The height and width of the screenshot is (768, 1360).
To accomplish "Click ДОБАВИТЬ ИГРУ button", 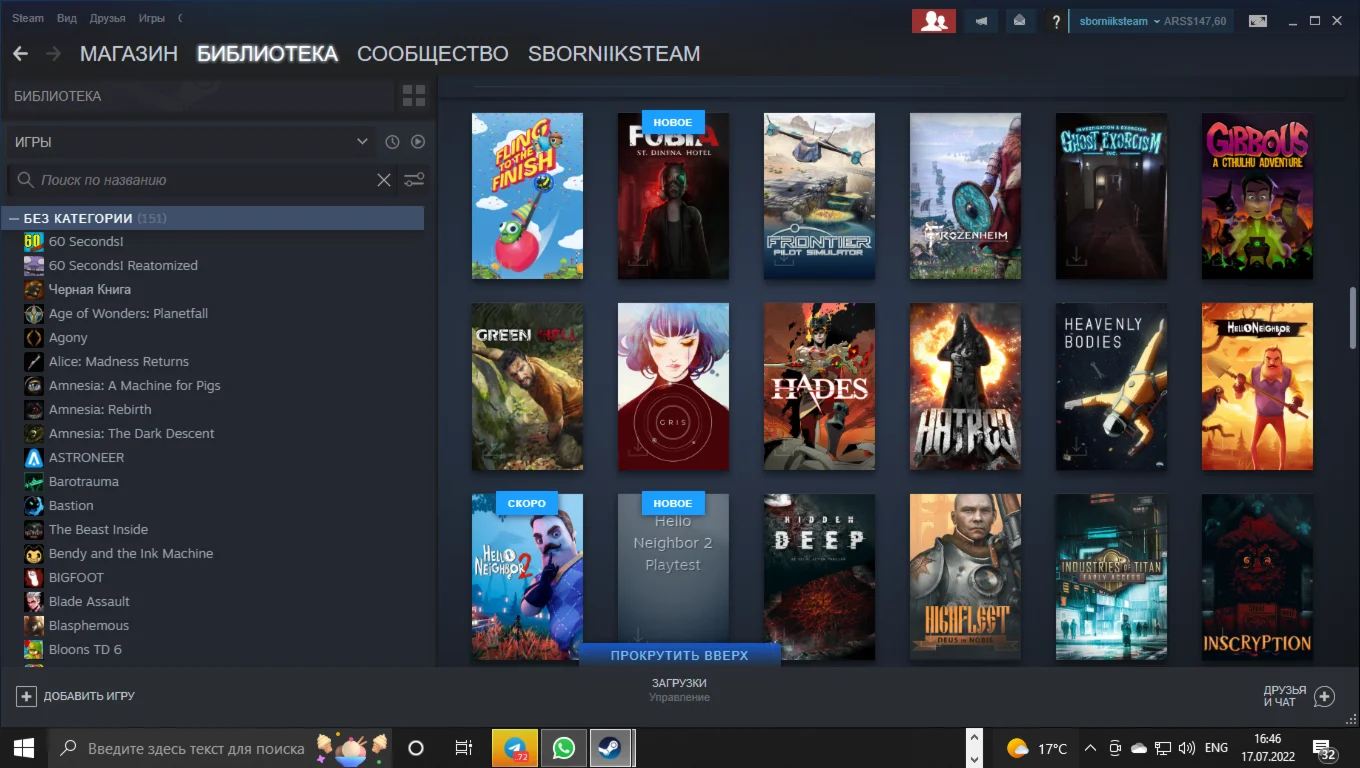I will point(76,696).
